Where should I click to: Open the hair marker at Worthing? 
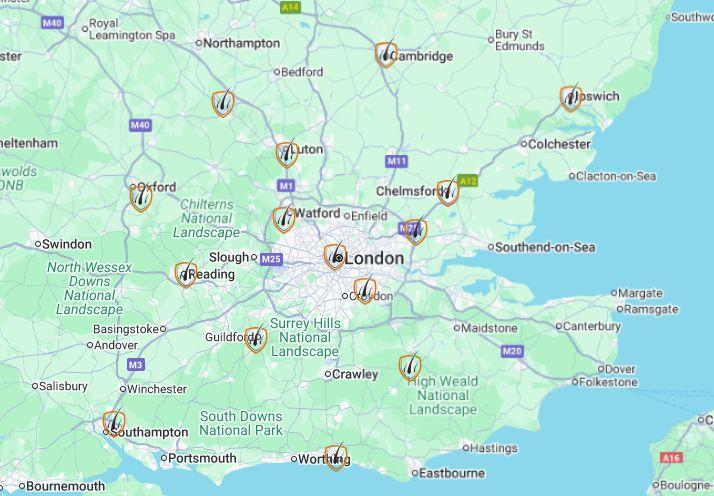(336, 456)
